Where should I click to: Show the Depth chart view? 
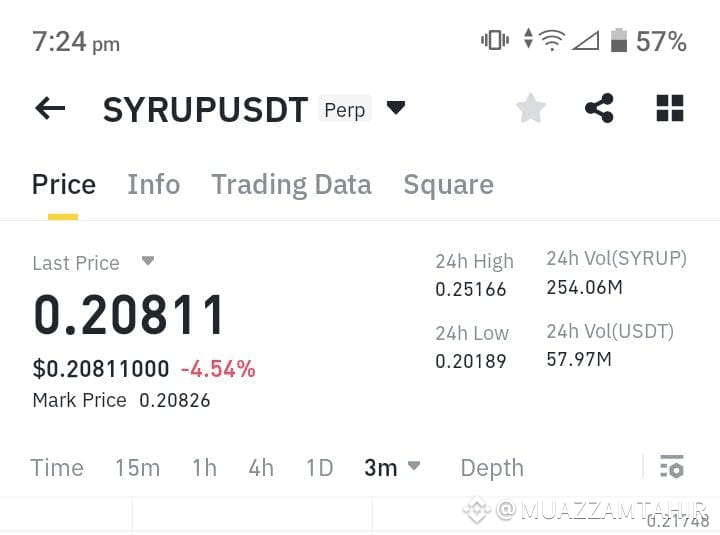[x=492, y=469]
